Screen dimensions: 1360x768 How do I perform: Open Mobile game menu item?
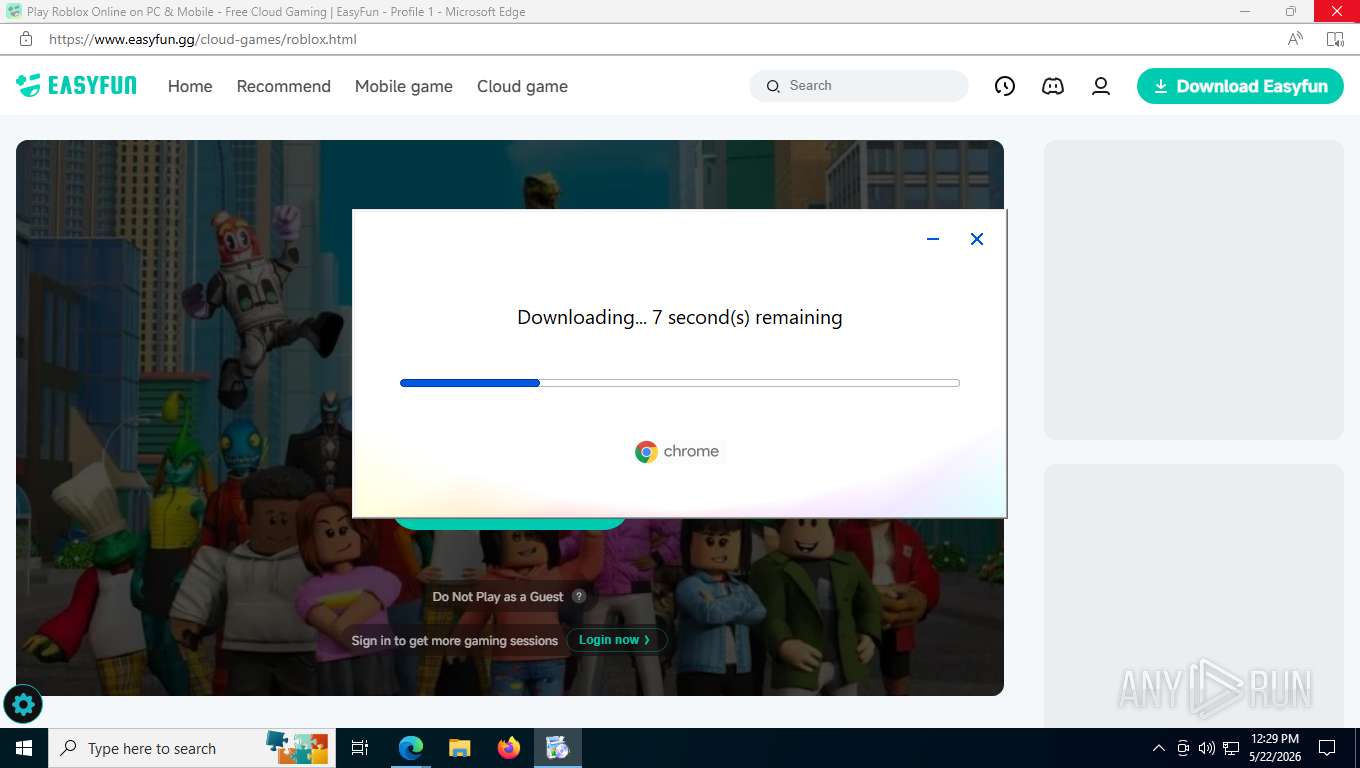click(x=404, y=86)
